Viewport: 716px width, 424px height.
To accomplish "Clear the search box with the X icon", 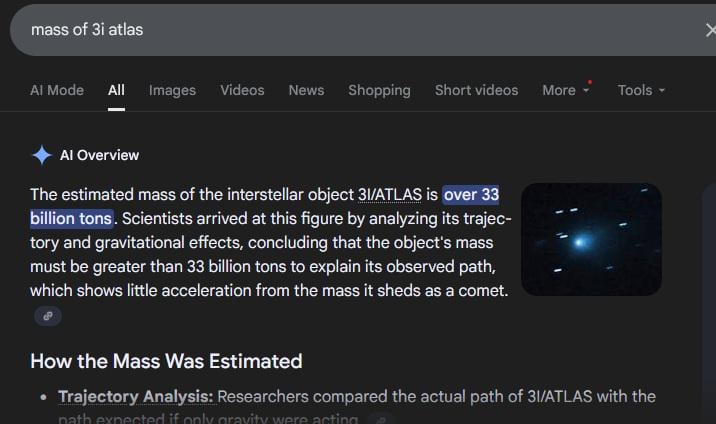I will pos(710,31).
